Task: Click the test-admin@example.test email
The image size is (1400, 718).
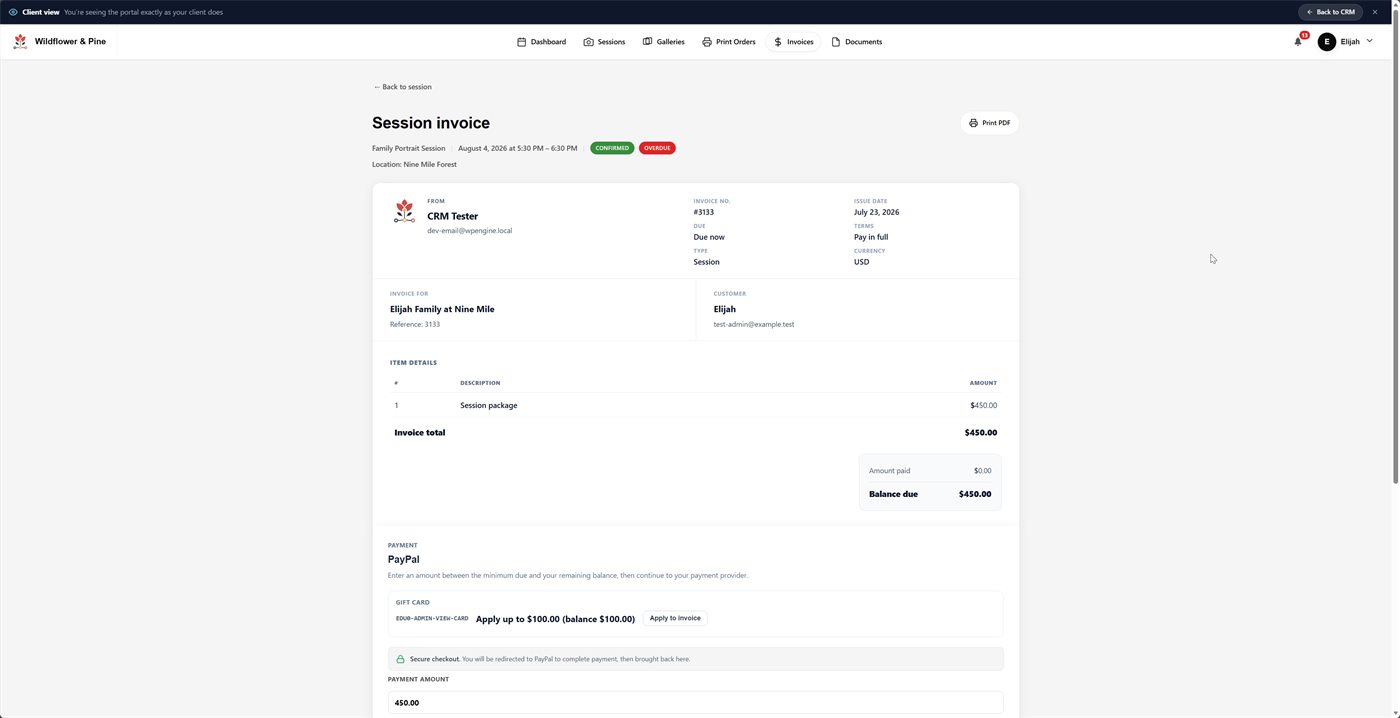Action: pyautogui.click(x=754, y=324)
